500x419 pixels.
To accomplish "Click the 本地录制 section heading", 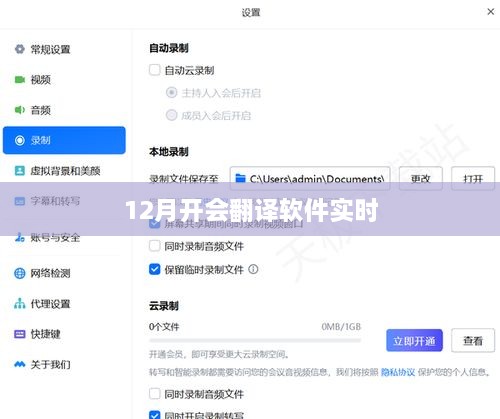I will pos(169,152).
